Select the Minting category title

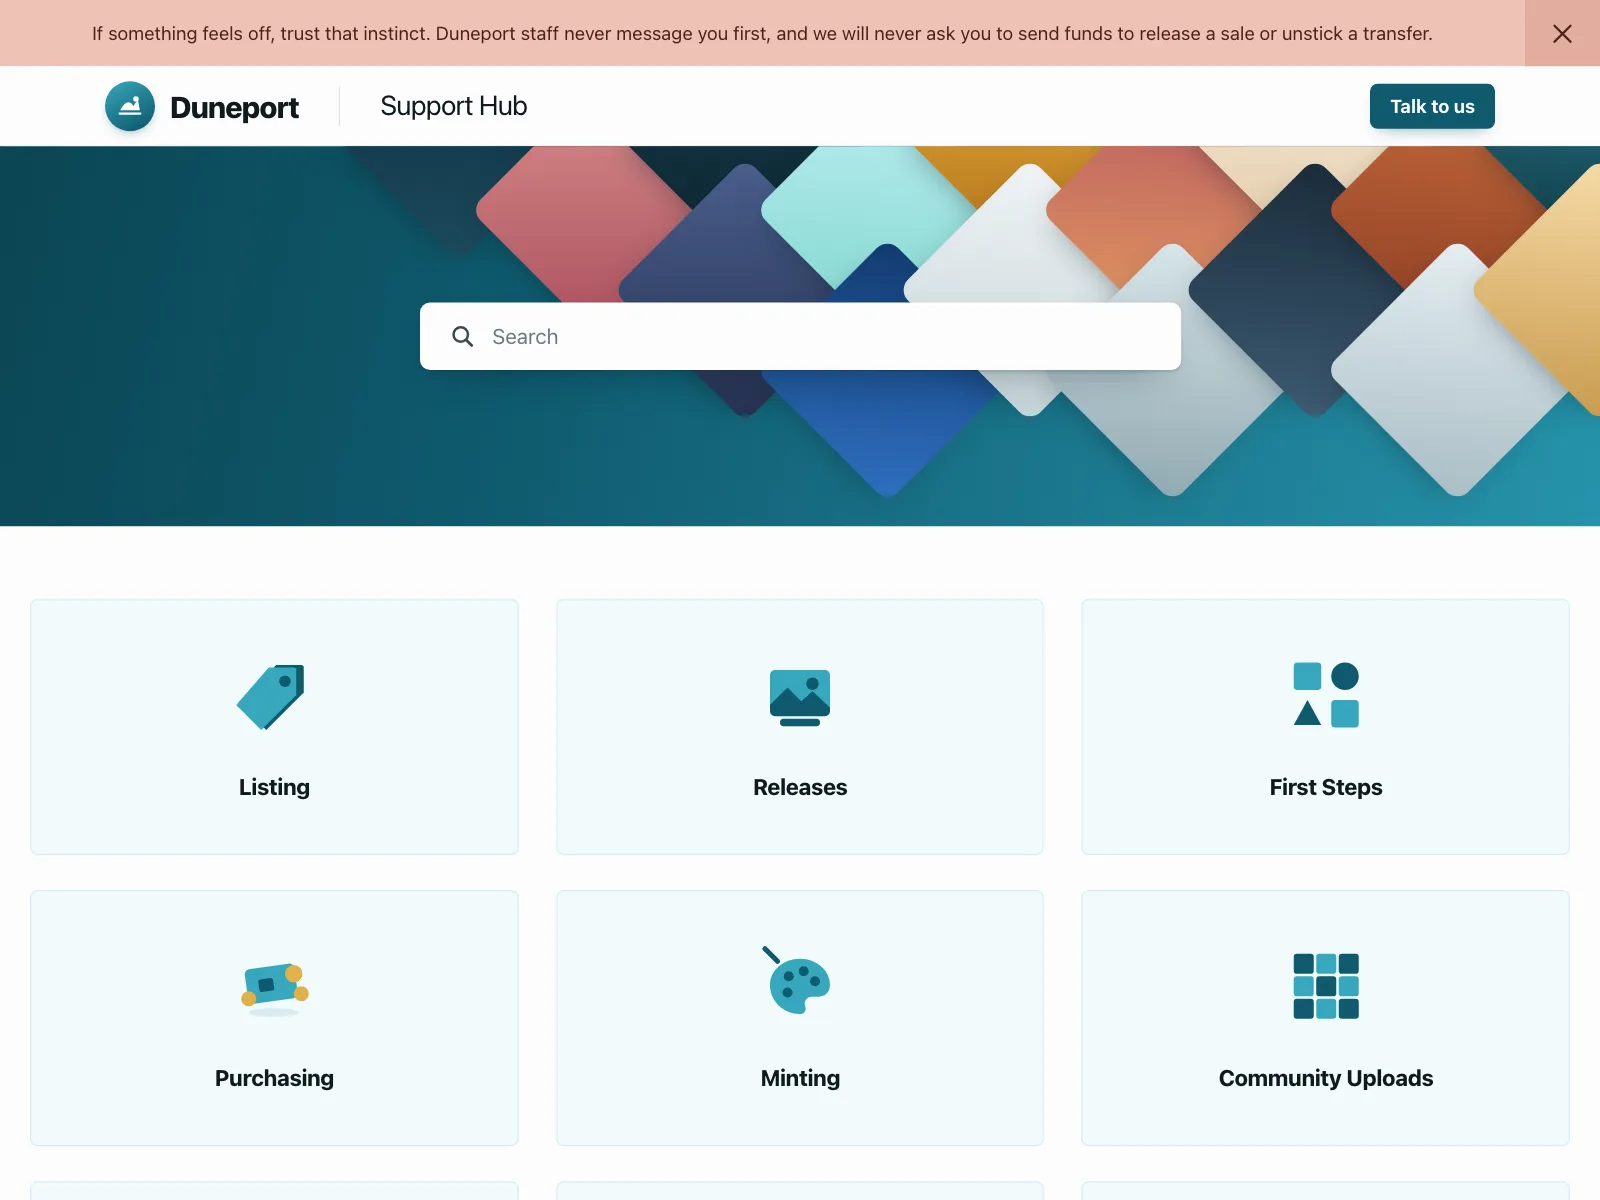tap(800, 1078)
